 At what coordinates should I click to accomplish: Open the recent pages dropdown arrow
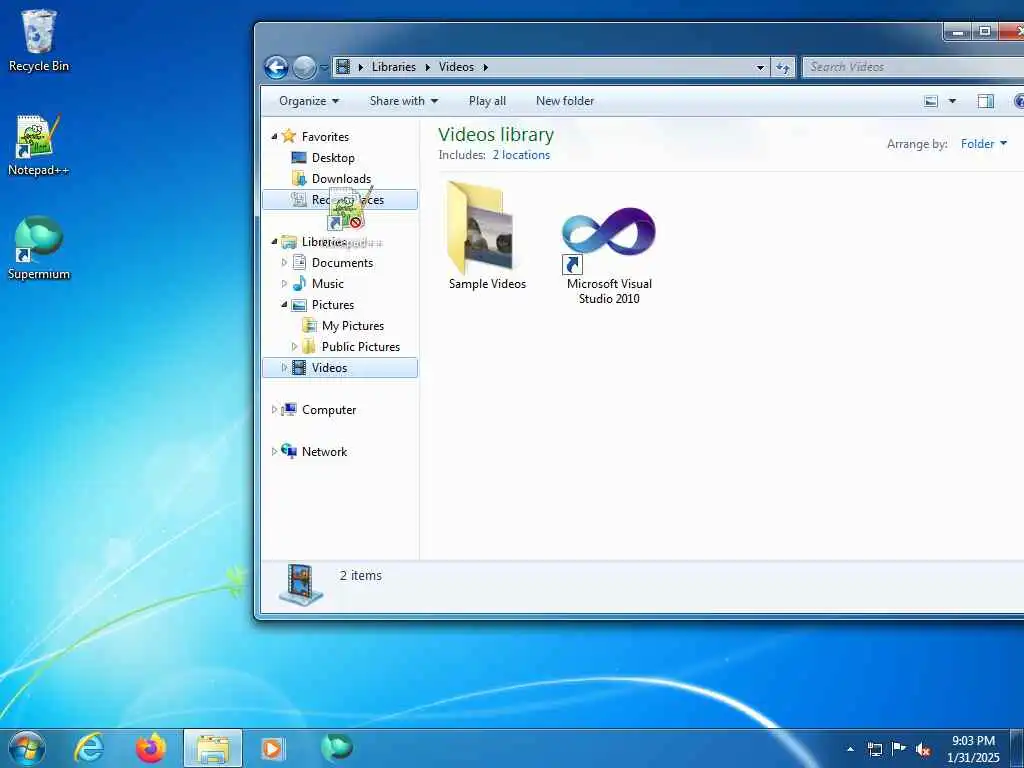(325, 67)
